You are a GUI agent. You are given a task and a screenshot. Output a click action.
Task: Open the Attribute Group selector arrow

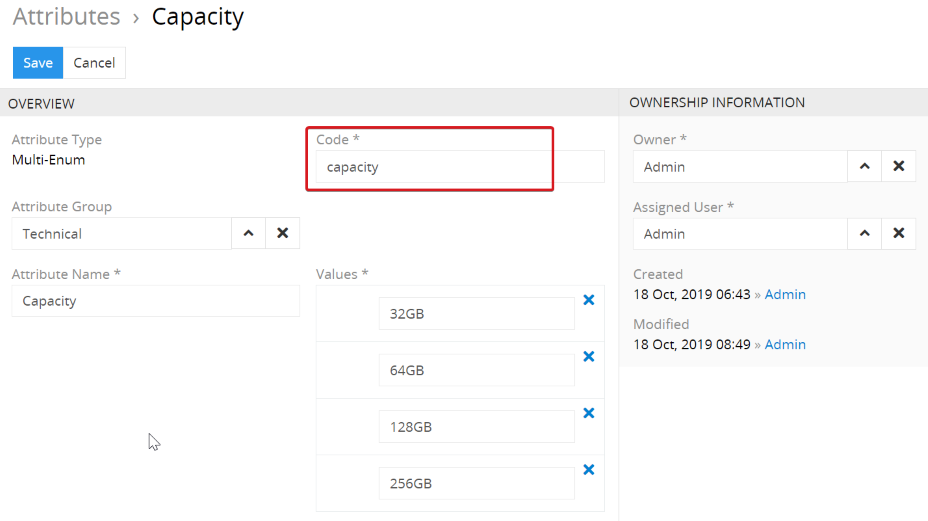pyautogui.click(x=249, y=233)
